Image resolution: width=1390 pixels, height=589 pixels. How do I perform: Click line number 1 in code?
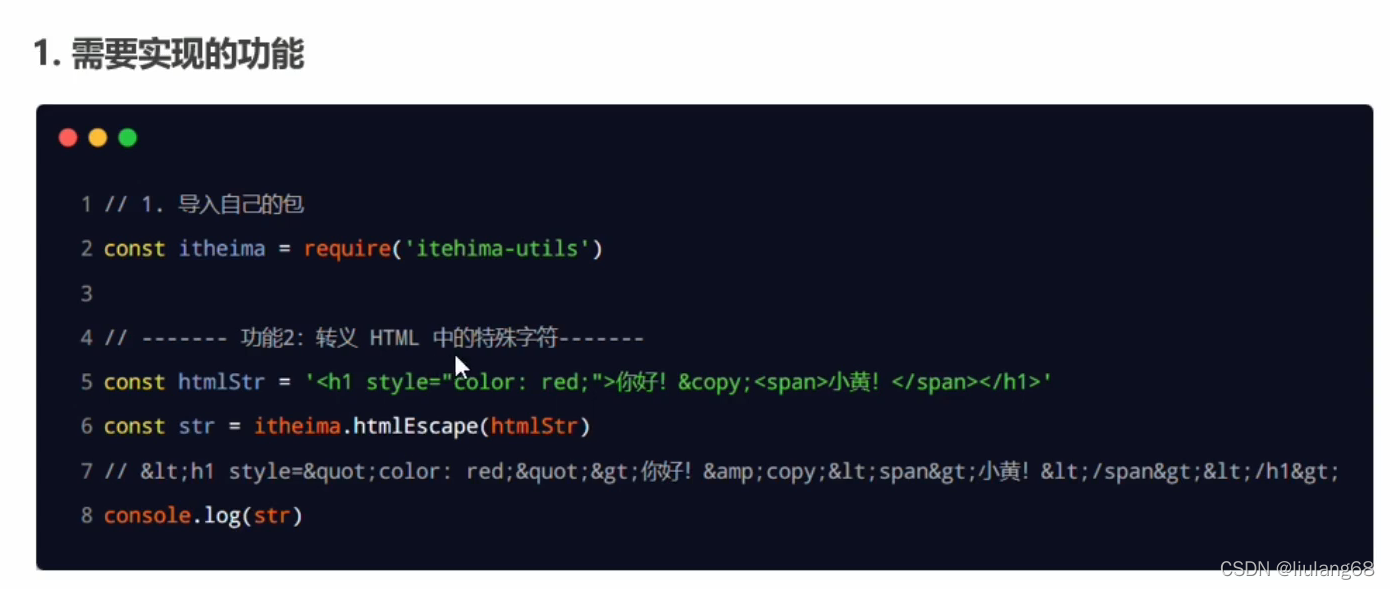(x=87, y=205)
